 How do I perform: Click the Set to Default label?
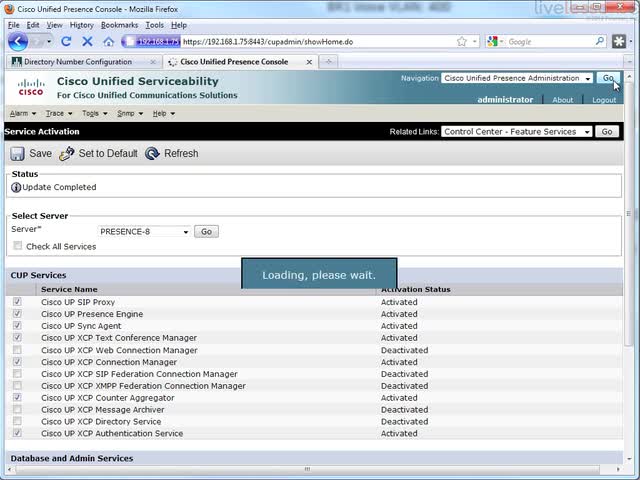click(x=108, y=153)
